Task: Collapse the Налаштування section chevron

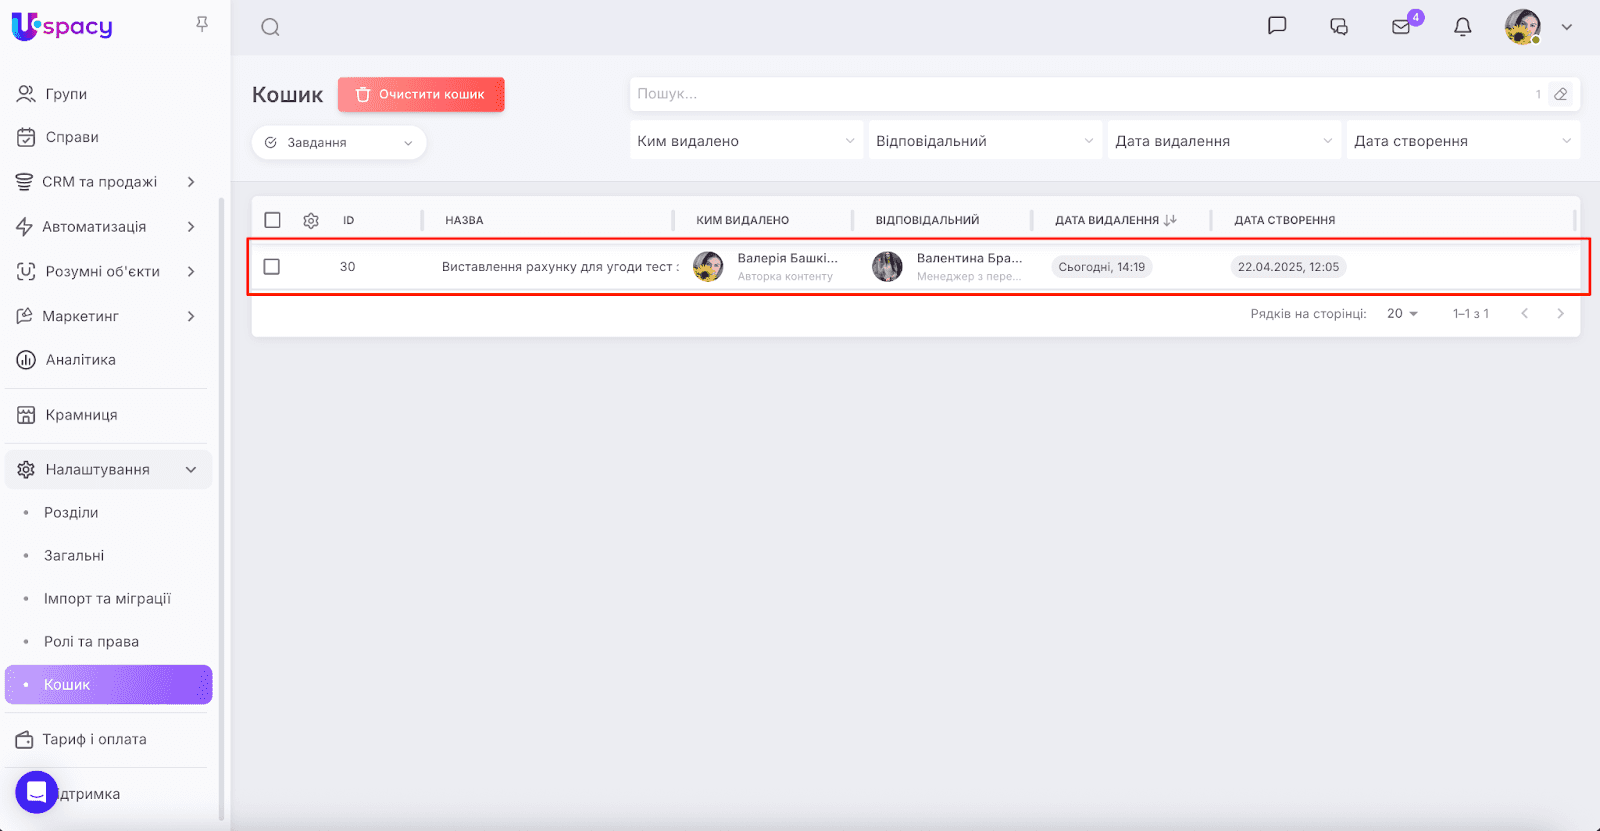Action: 191,470
